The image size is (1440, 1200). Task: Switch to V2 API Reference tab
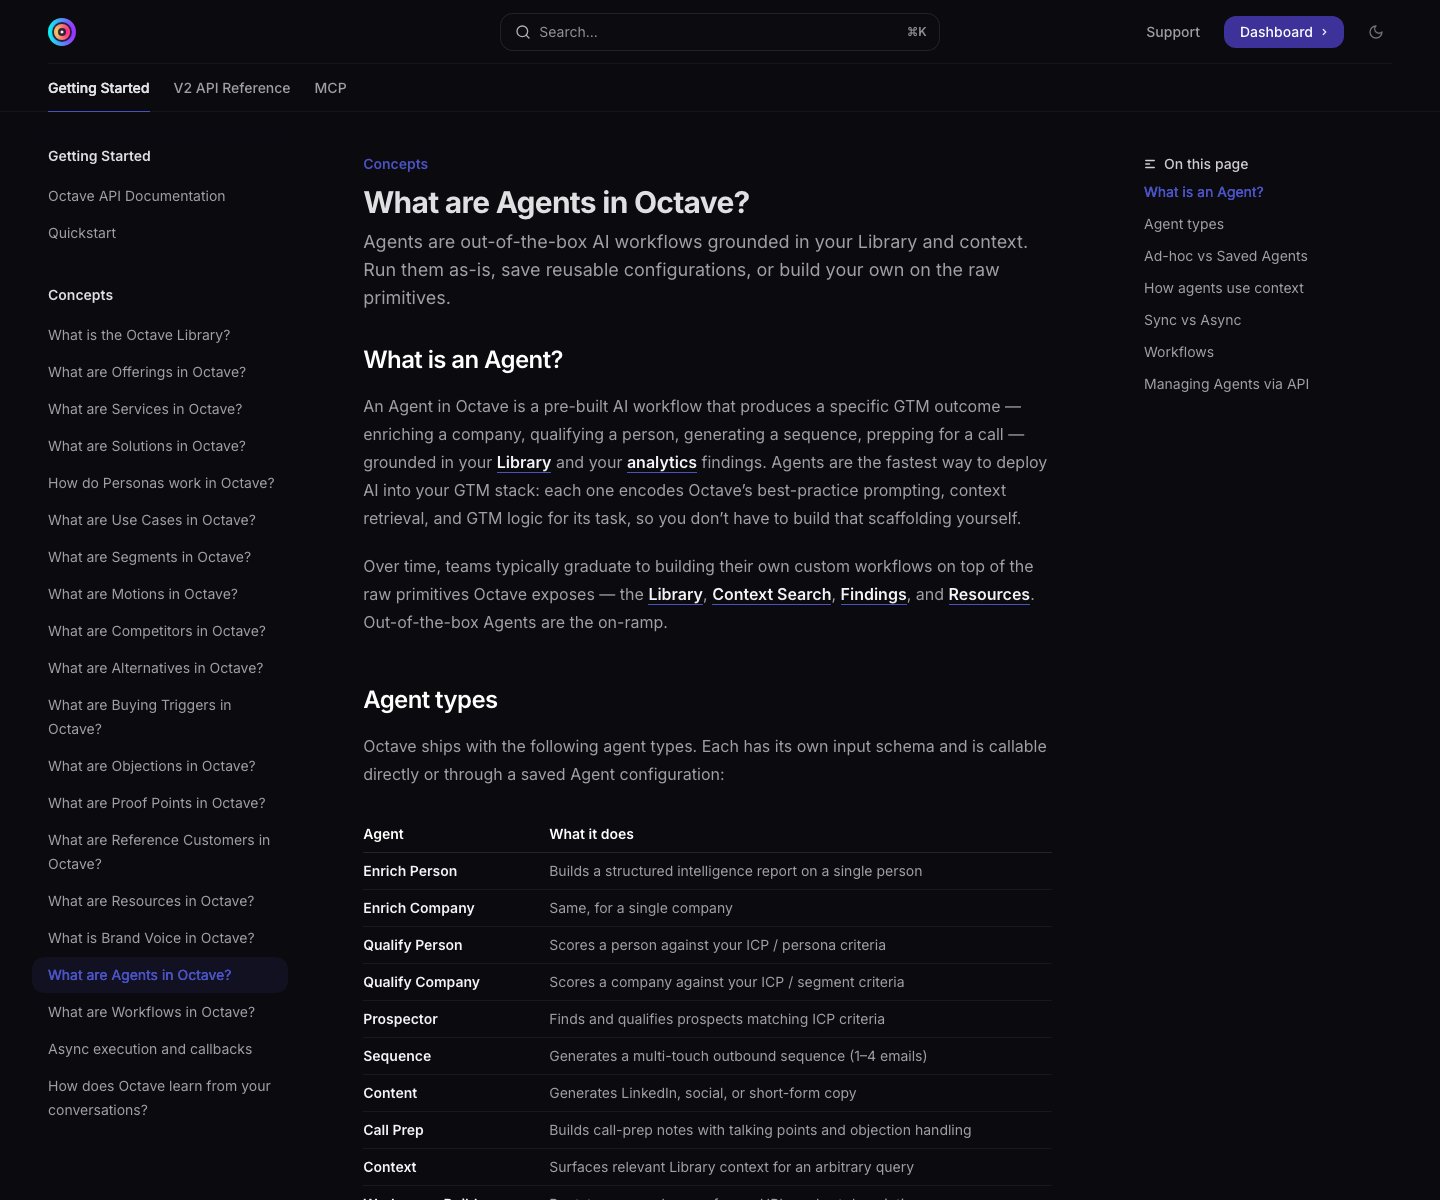[232, 88]
